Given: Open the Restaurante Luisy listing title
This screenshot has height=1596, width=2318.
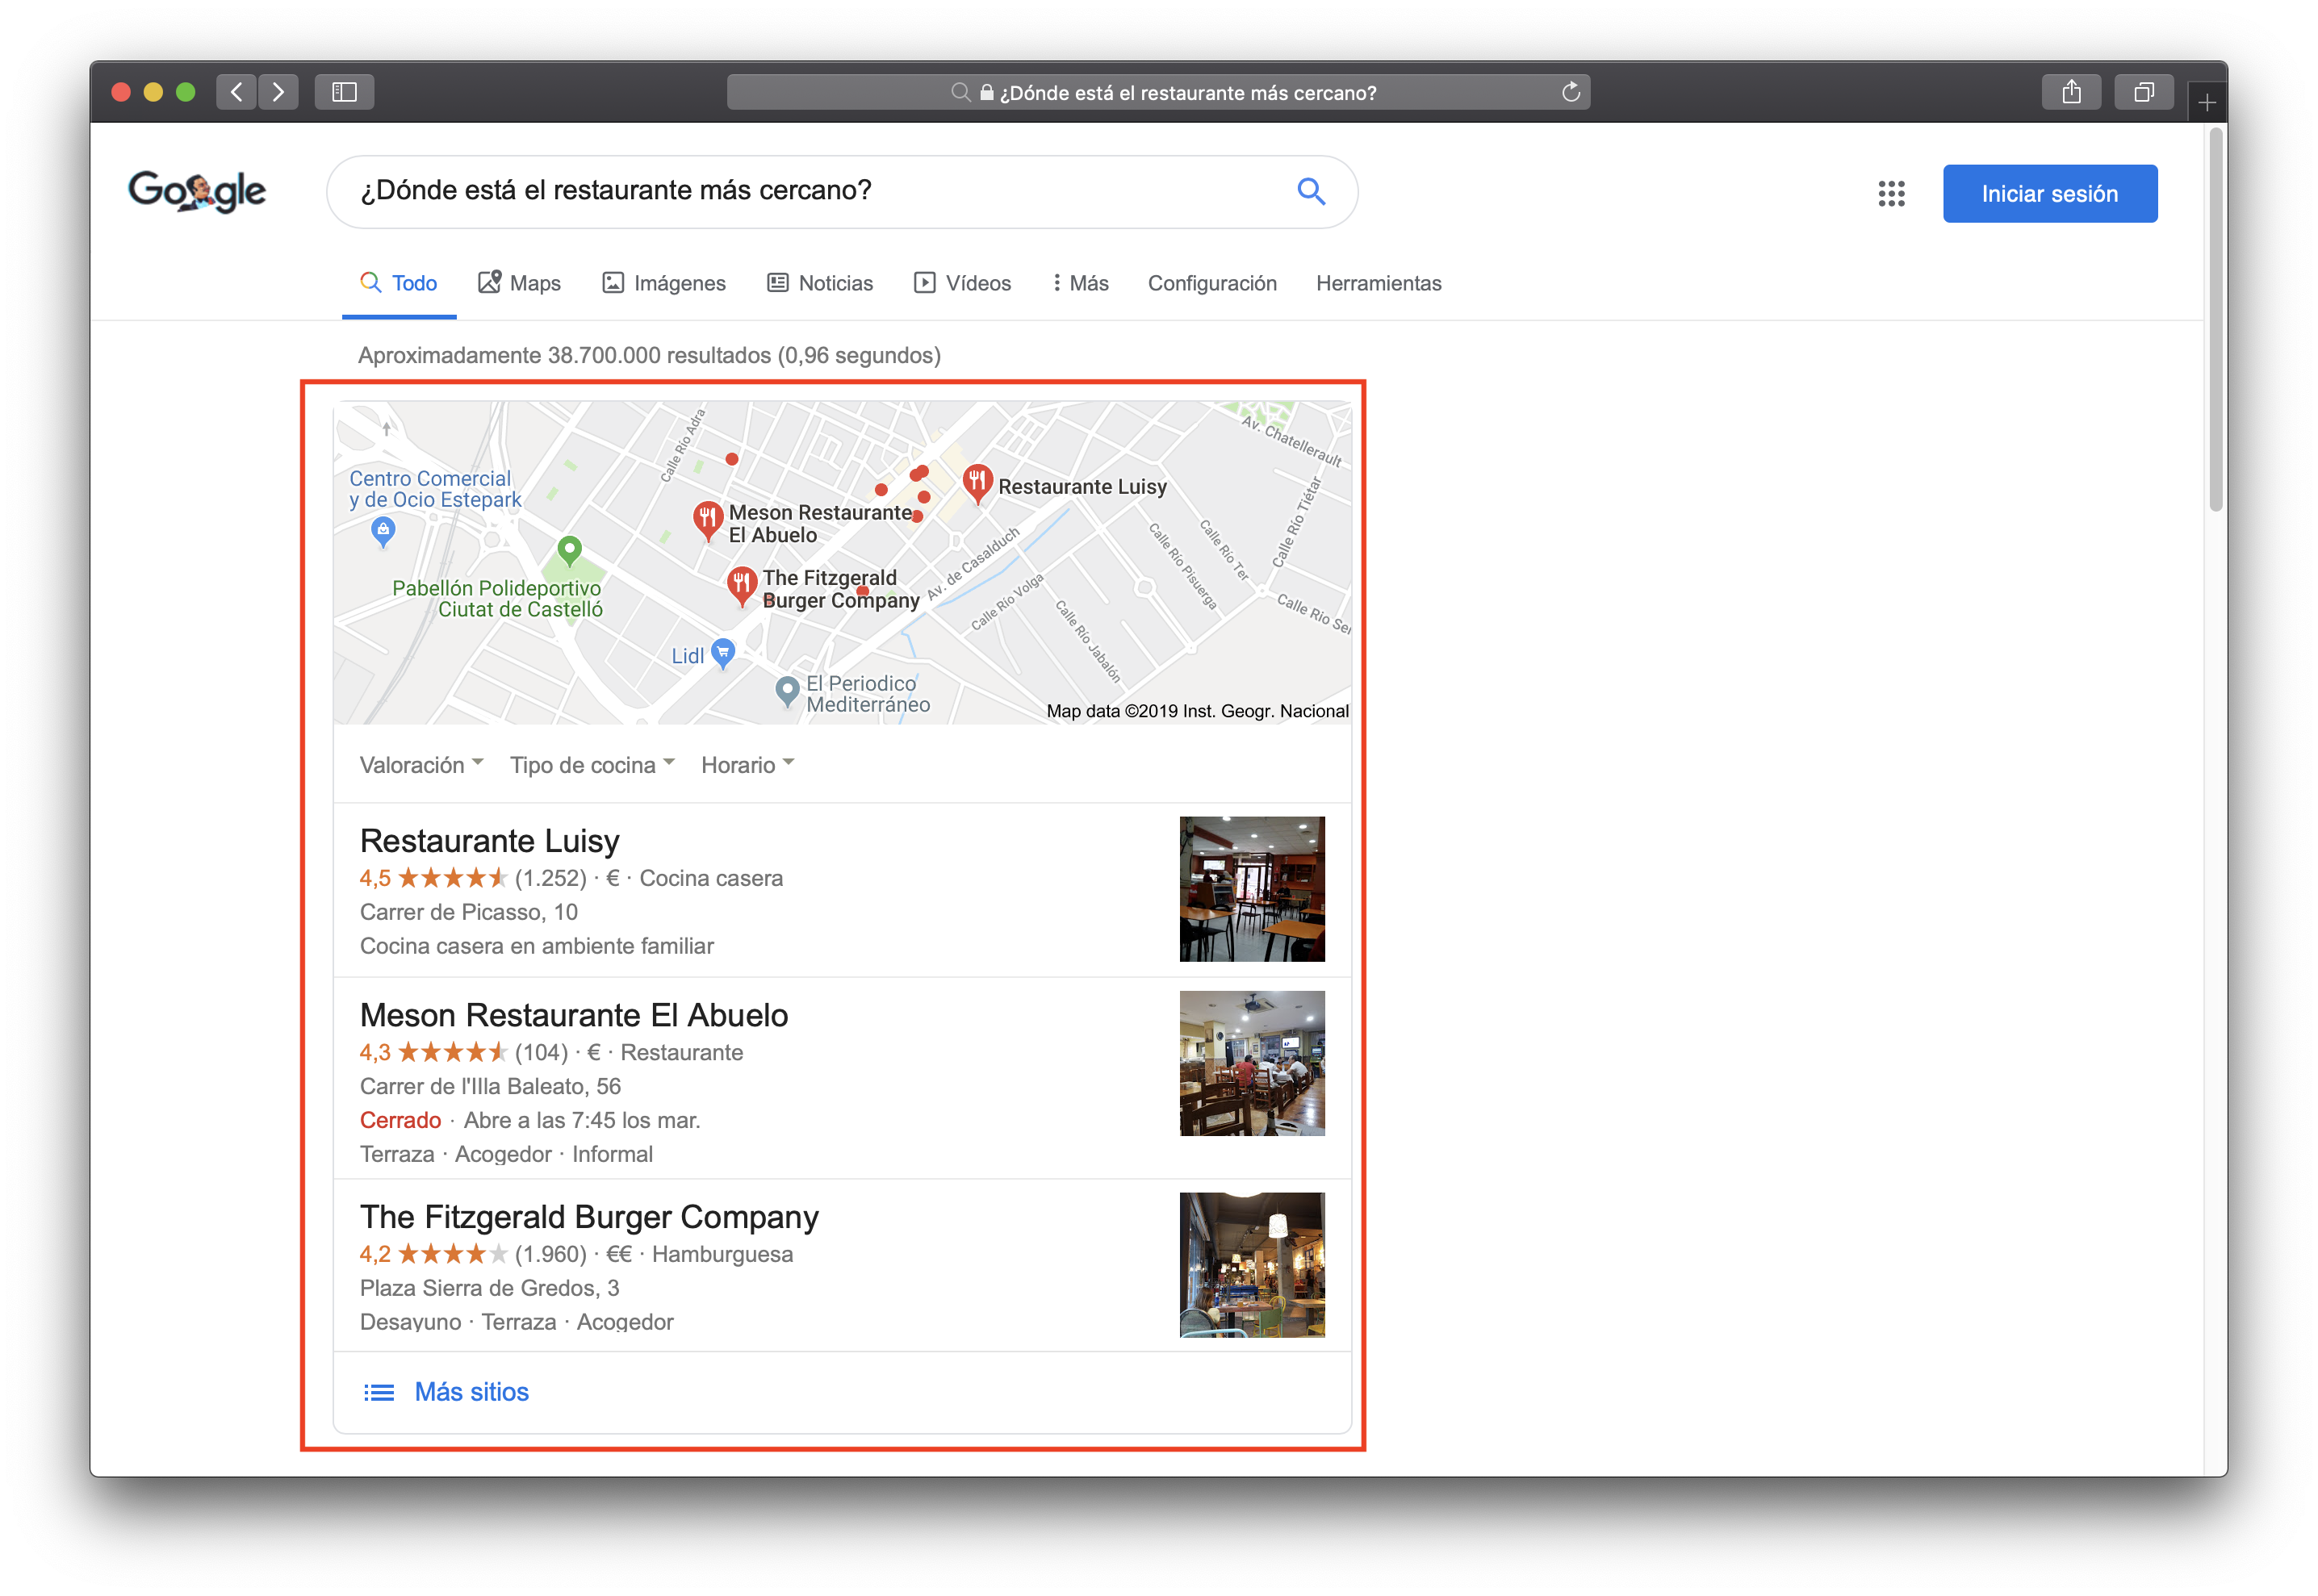Looking at the screenshot, I should 490,840.
